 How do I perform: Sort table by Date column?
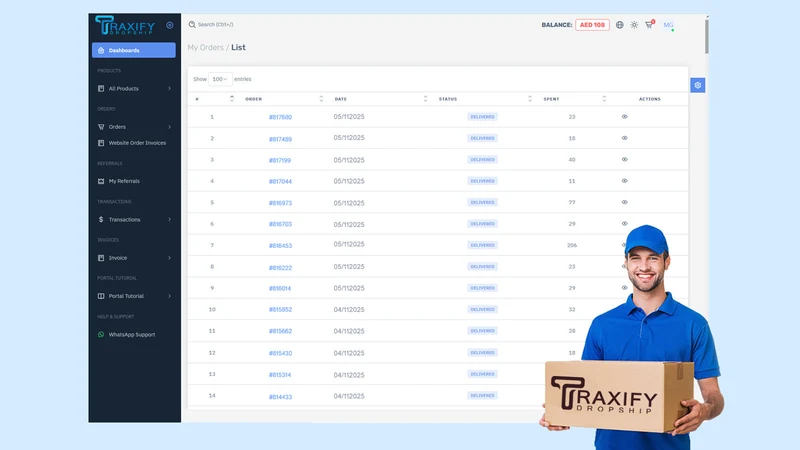coord(425,98)
